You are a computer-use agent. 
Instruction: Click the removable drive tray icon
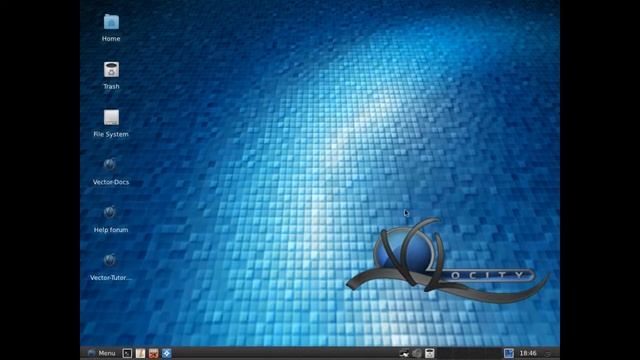[x=429, y=353]
